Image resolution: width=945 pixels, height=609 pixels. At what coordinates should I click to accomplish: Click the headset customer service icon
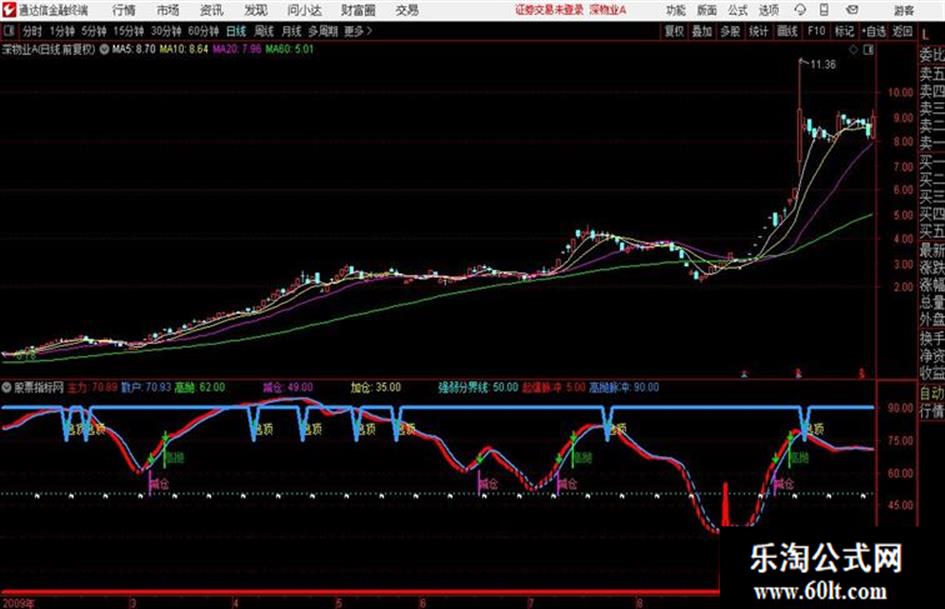point(800,10)
